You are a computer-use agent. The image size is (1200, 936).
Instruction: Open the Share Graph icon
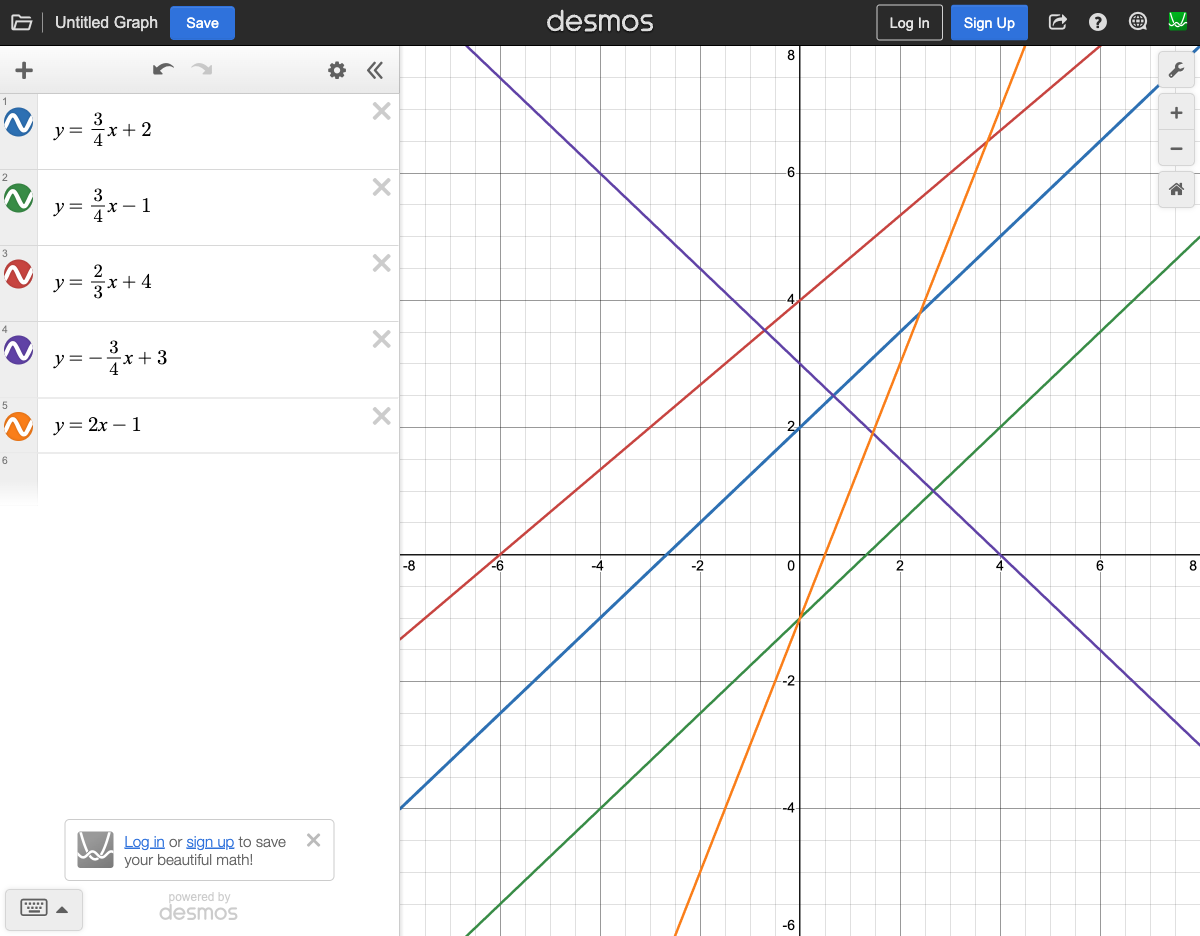click(1057, 22)
